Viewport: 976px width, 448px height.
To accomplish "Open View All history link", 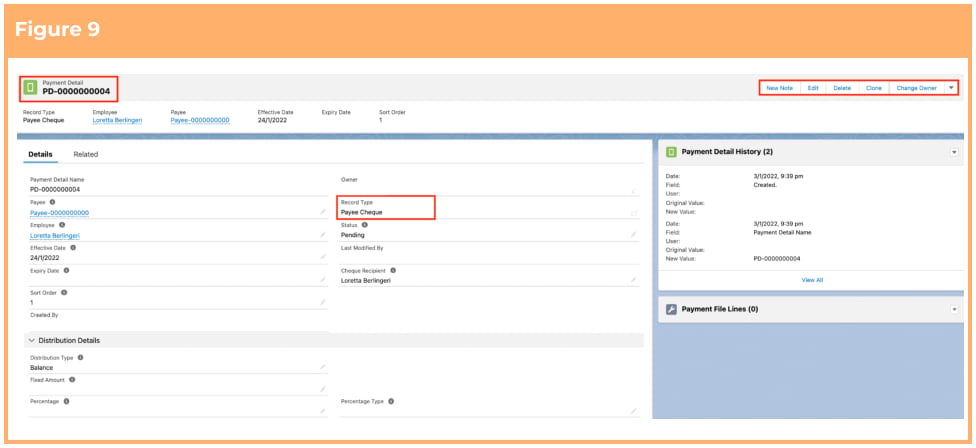I will click(812, 280).
